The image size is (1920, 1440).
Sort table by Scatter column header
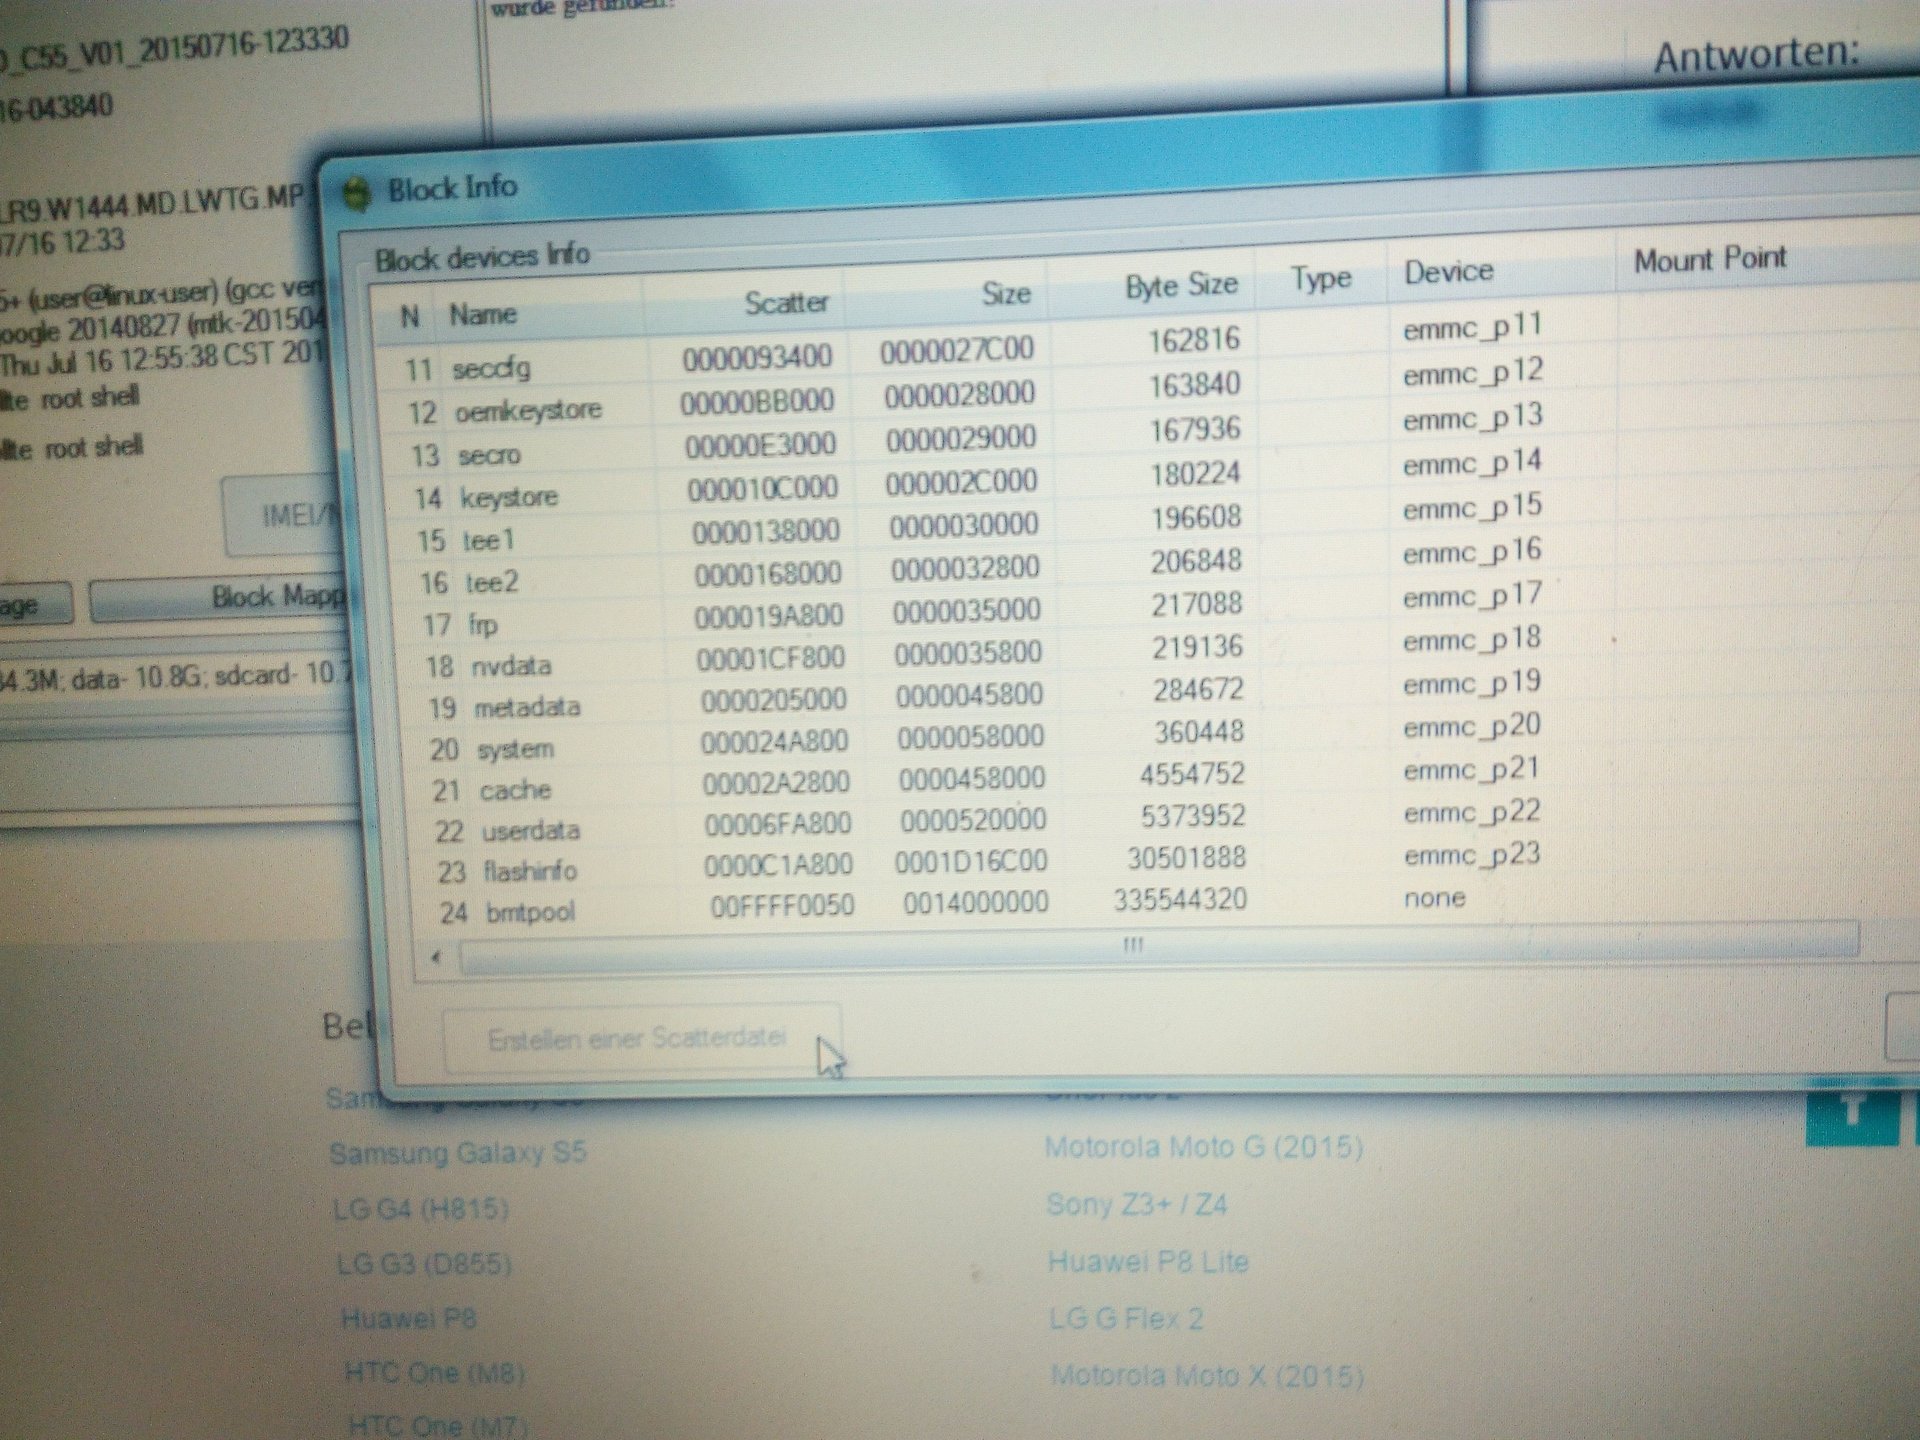(x=786, y=302)
